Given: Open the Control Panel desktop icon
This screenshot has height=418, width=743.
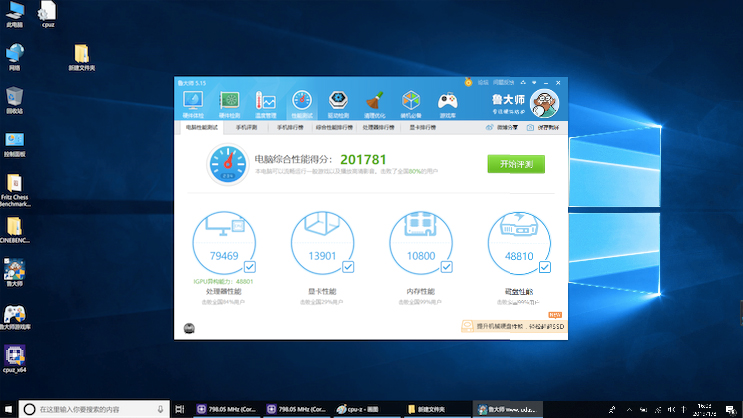Looking at the screenshot, I should point(14,145).
